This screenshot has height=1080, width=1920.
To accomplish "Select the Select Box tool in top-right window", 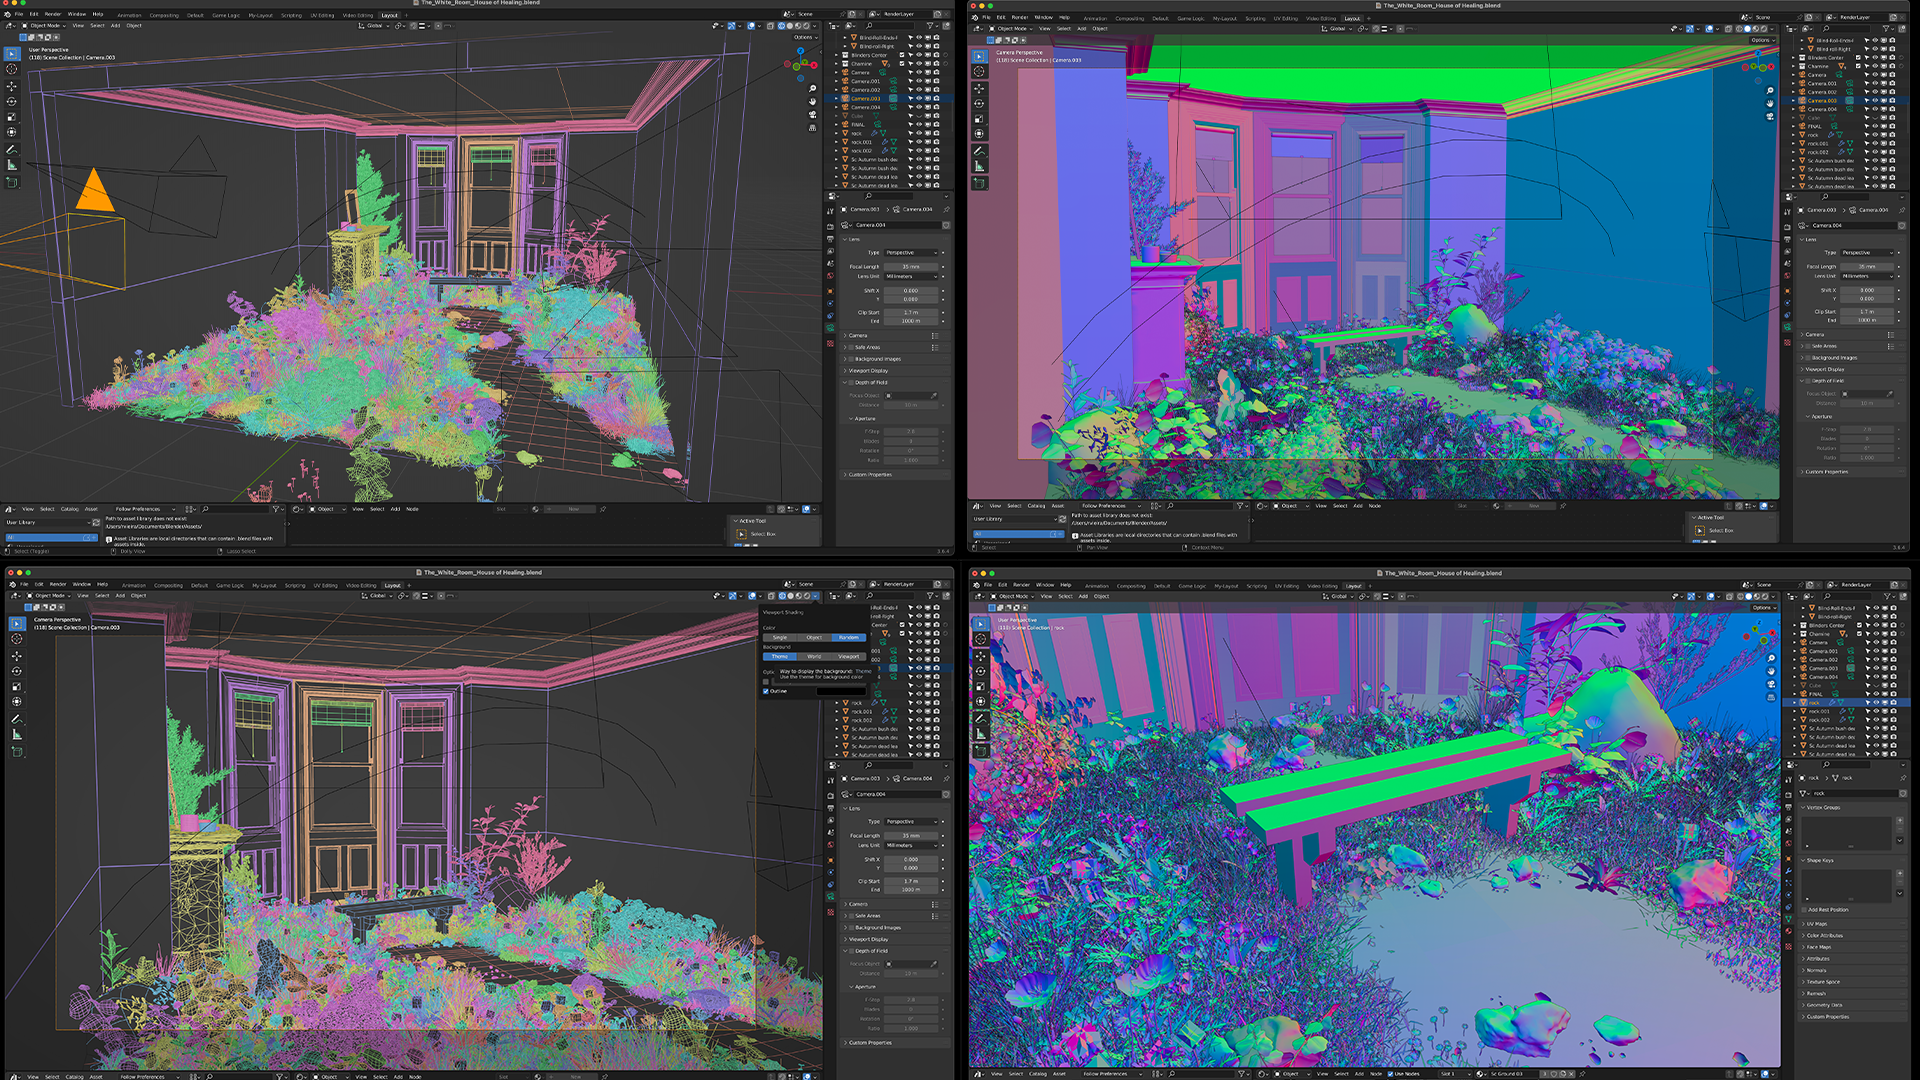I will tap(979, 57).
